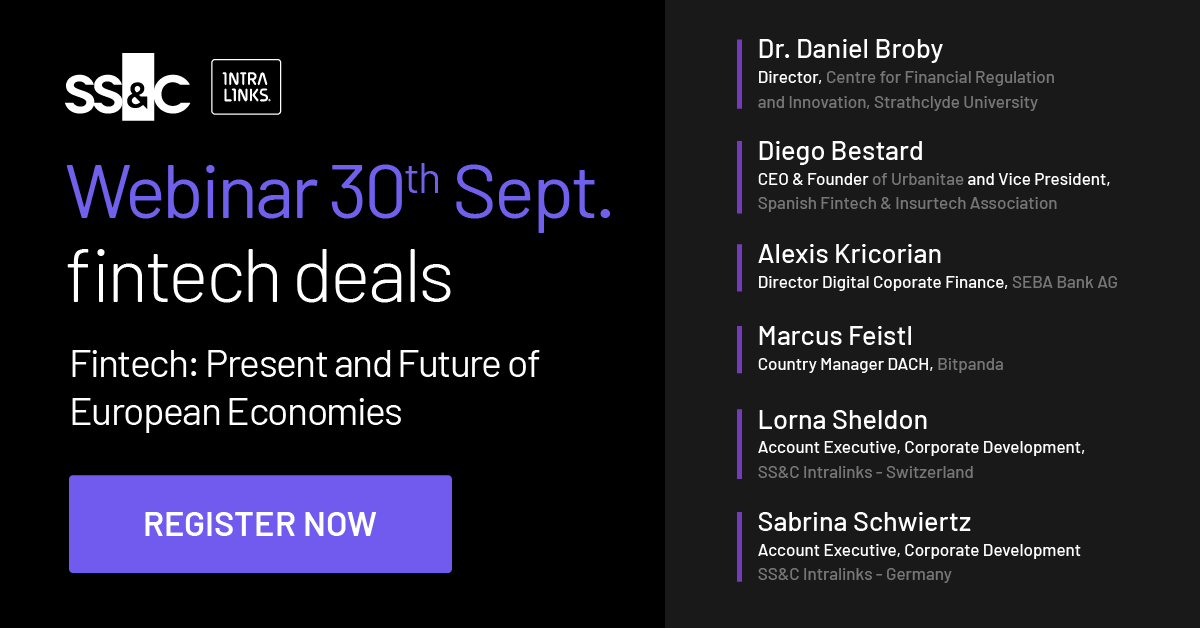Click the Intralinks logo box
This screenshot has width=1200, height=628.
coord(246,86)
